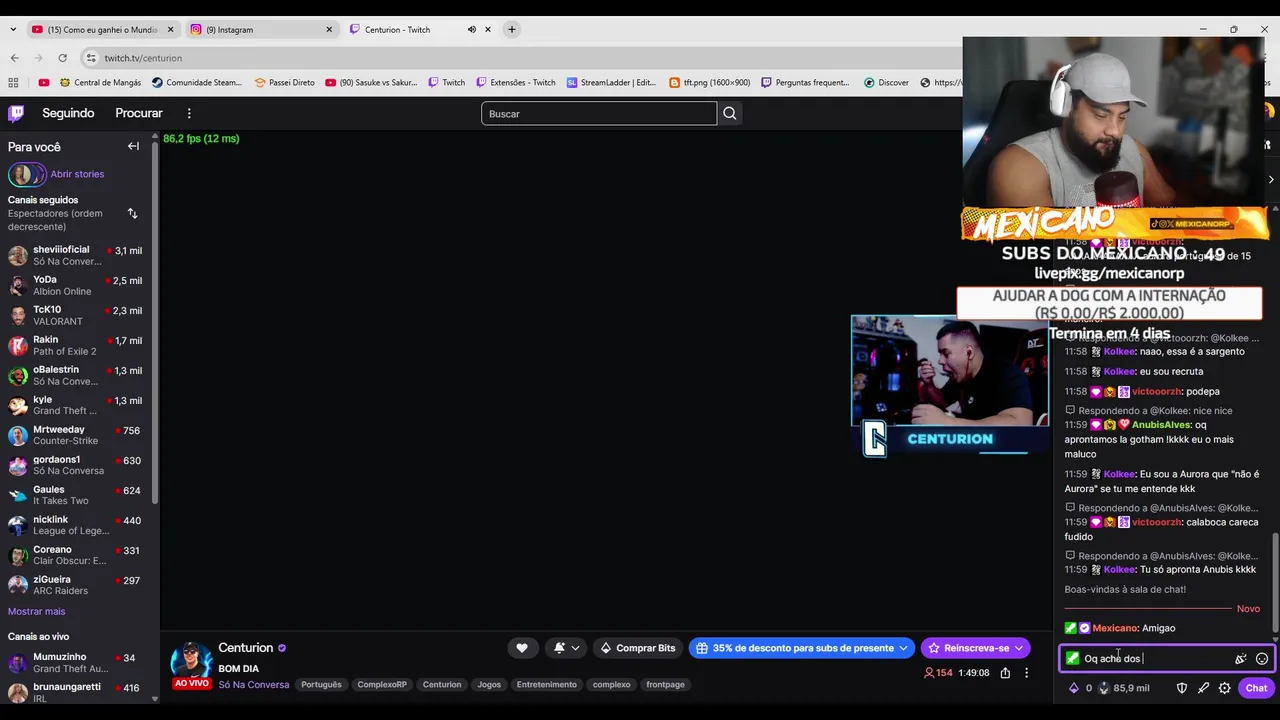Viewport: 1280px width, 720px height.
Task: Click the browser address bar
Action: point(520,58)
